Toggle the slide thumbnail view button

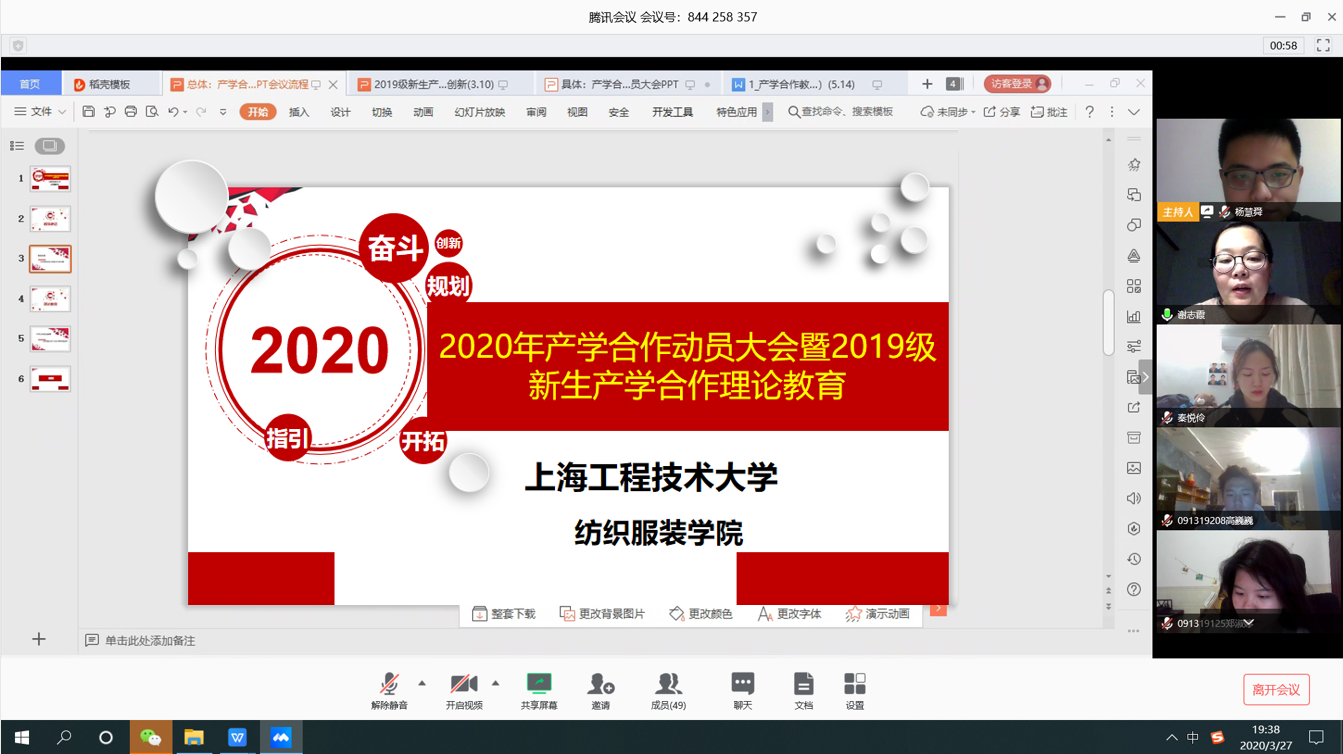point(49,146)
